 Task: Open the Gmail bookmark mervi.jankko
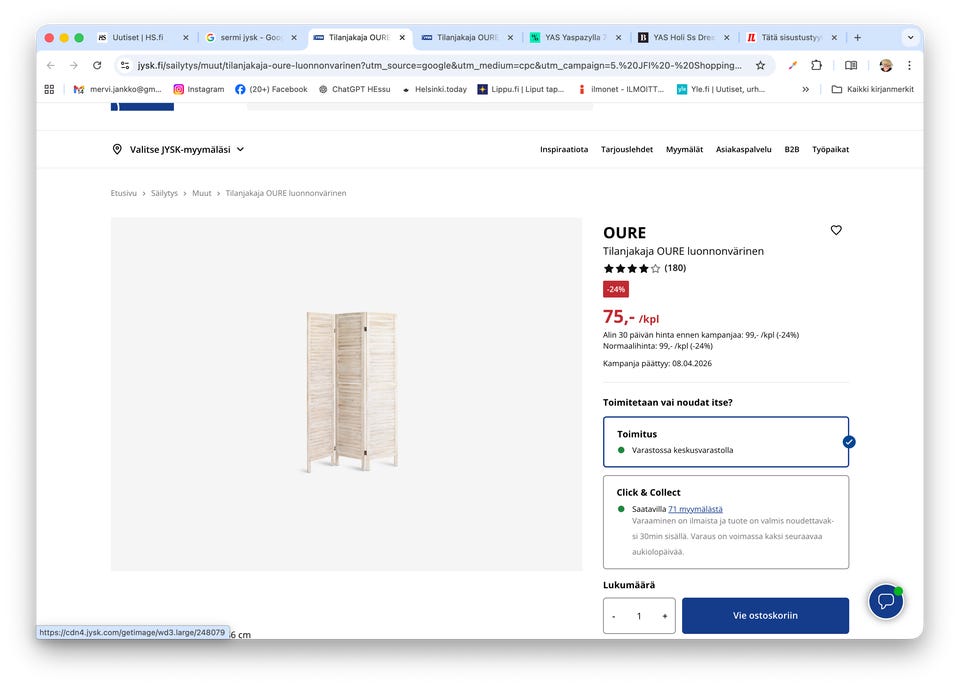(x=118, y=89)
